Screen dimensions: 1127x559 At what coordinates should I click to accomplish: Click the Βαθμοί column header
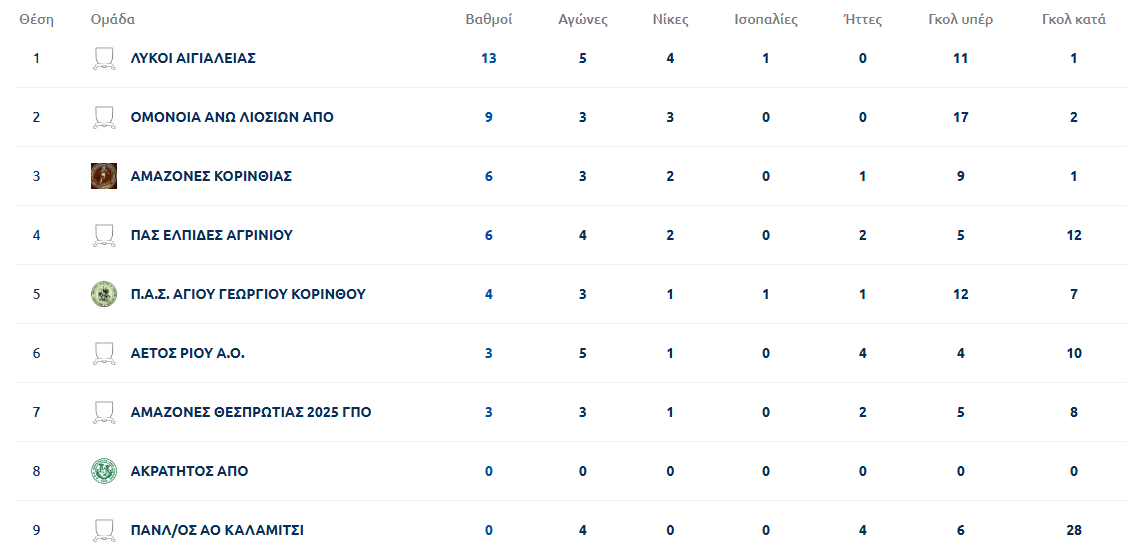point(489,19)
